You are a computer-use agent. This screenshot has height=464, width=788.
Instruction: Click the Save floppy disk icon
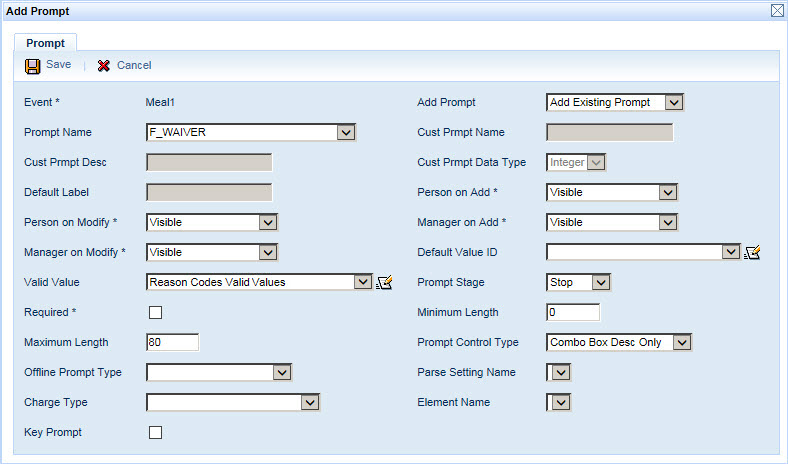[33, 65]
